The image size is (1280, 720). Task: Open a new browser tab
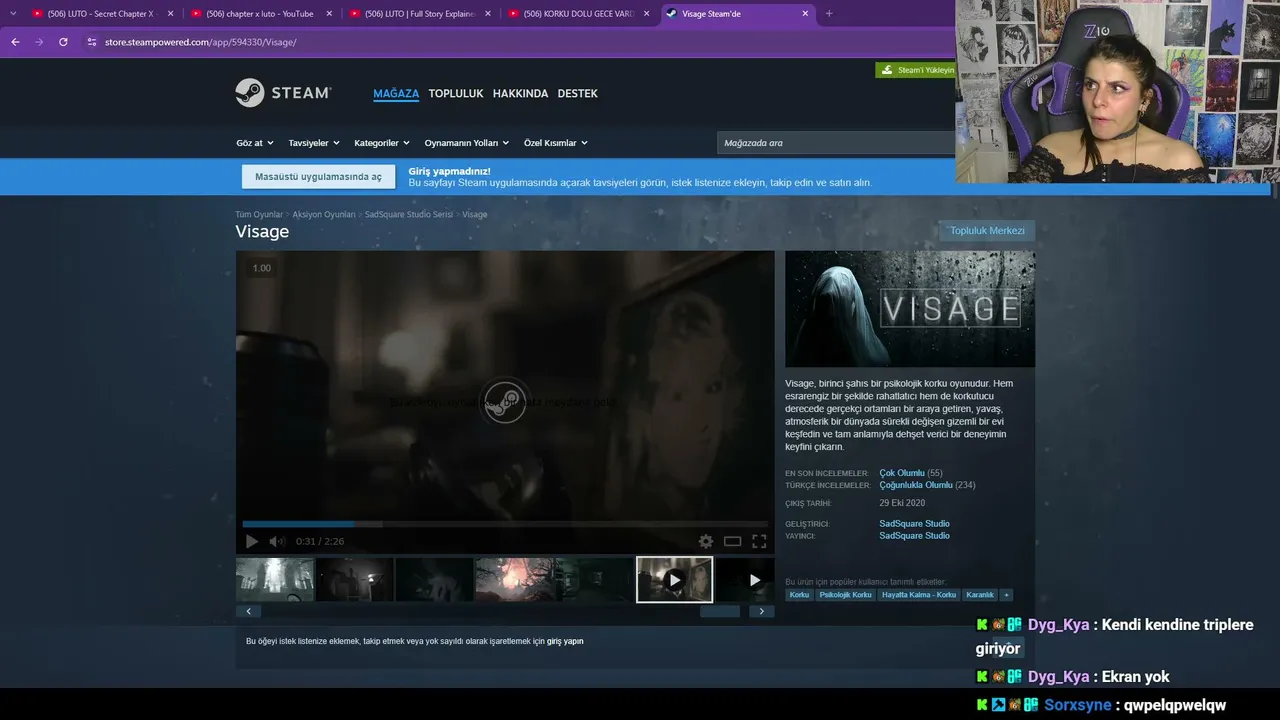click(x=829, y=14)
